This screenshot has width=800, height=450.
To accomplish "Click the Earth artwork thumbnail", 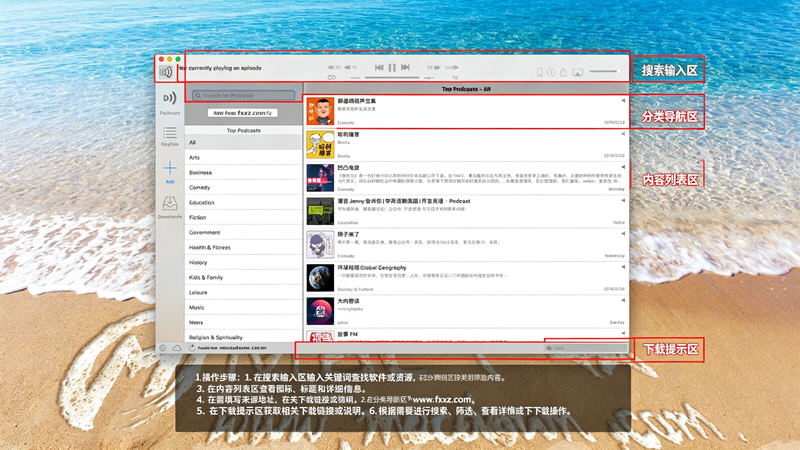I will click(320, 278).
